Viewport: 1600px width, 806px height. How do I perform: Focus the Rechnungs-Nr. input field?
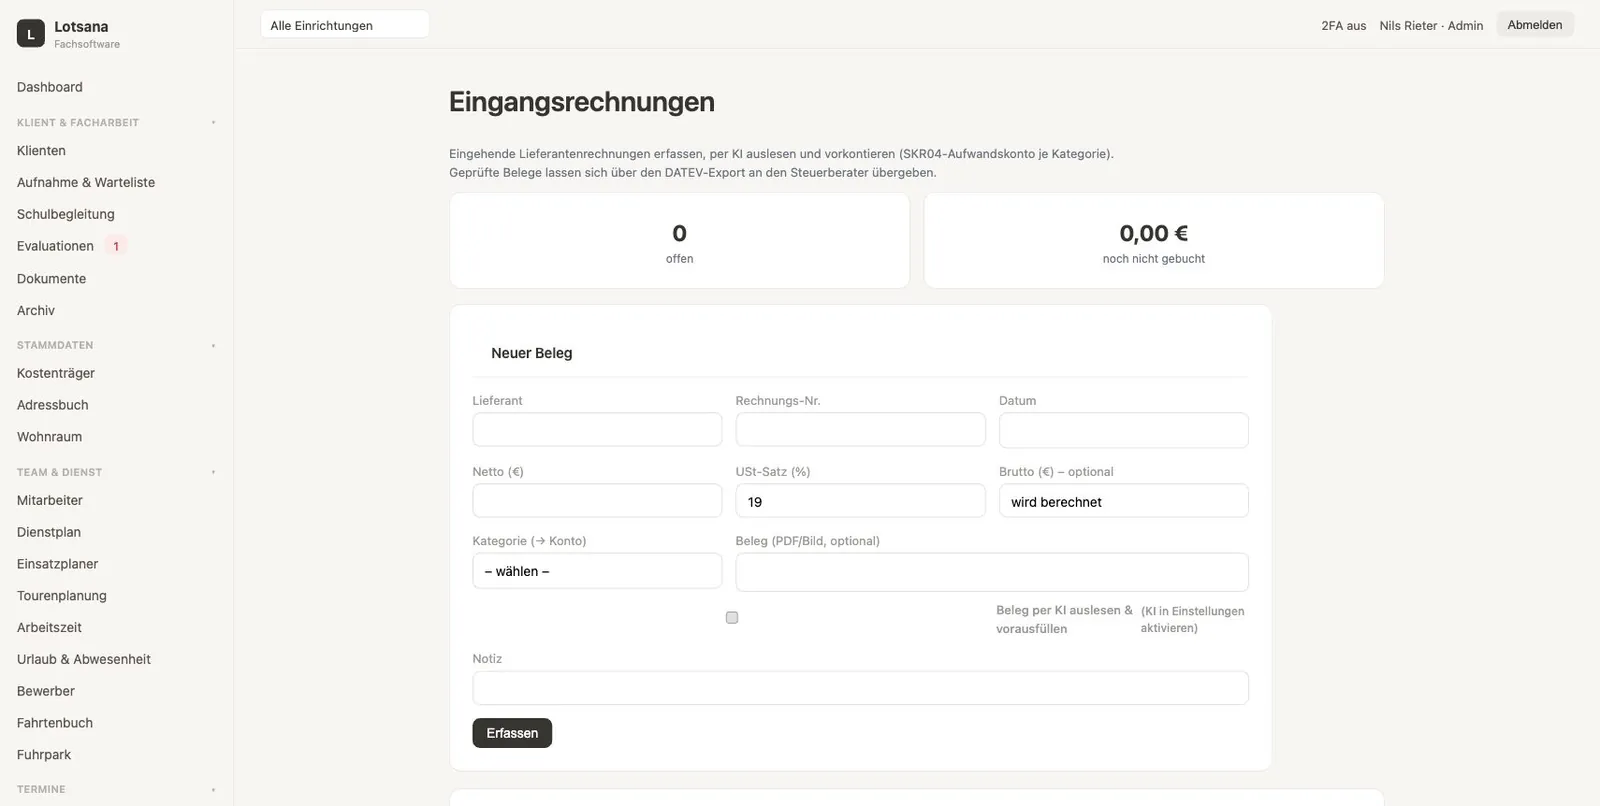(x=860, y=430)
